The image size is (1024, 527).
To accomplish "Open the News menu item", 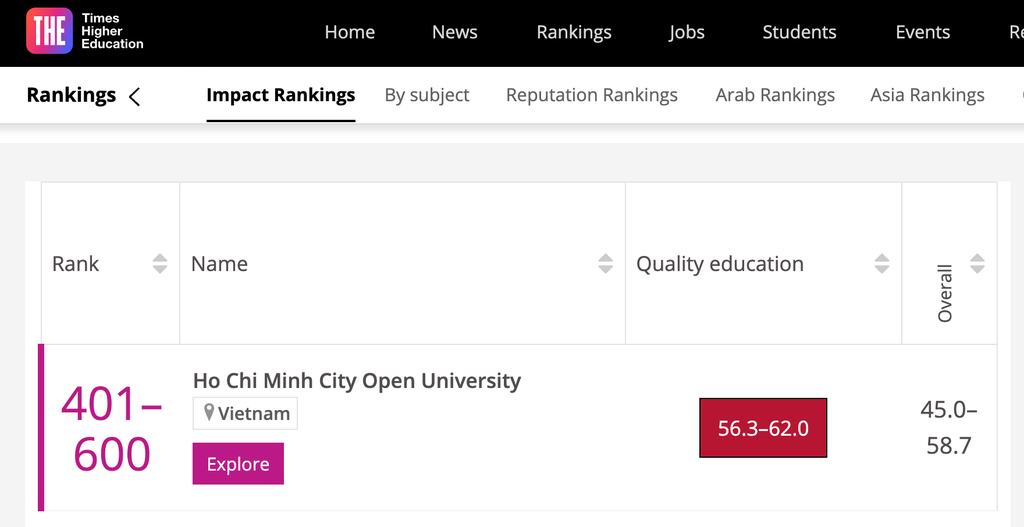I will point(455,32).
